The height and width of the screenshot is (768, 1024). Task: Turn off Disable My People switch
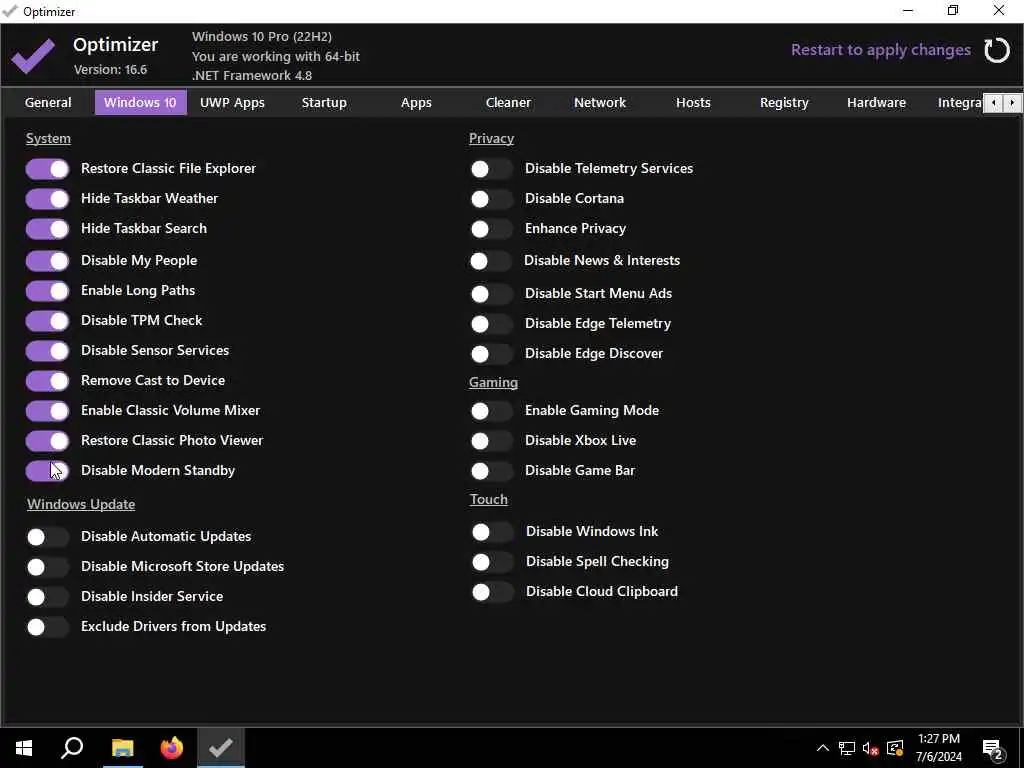(x=47, y=261)
